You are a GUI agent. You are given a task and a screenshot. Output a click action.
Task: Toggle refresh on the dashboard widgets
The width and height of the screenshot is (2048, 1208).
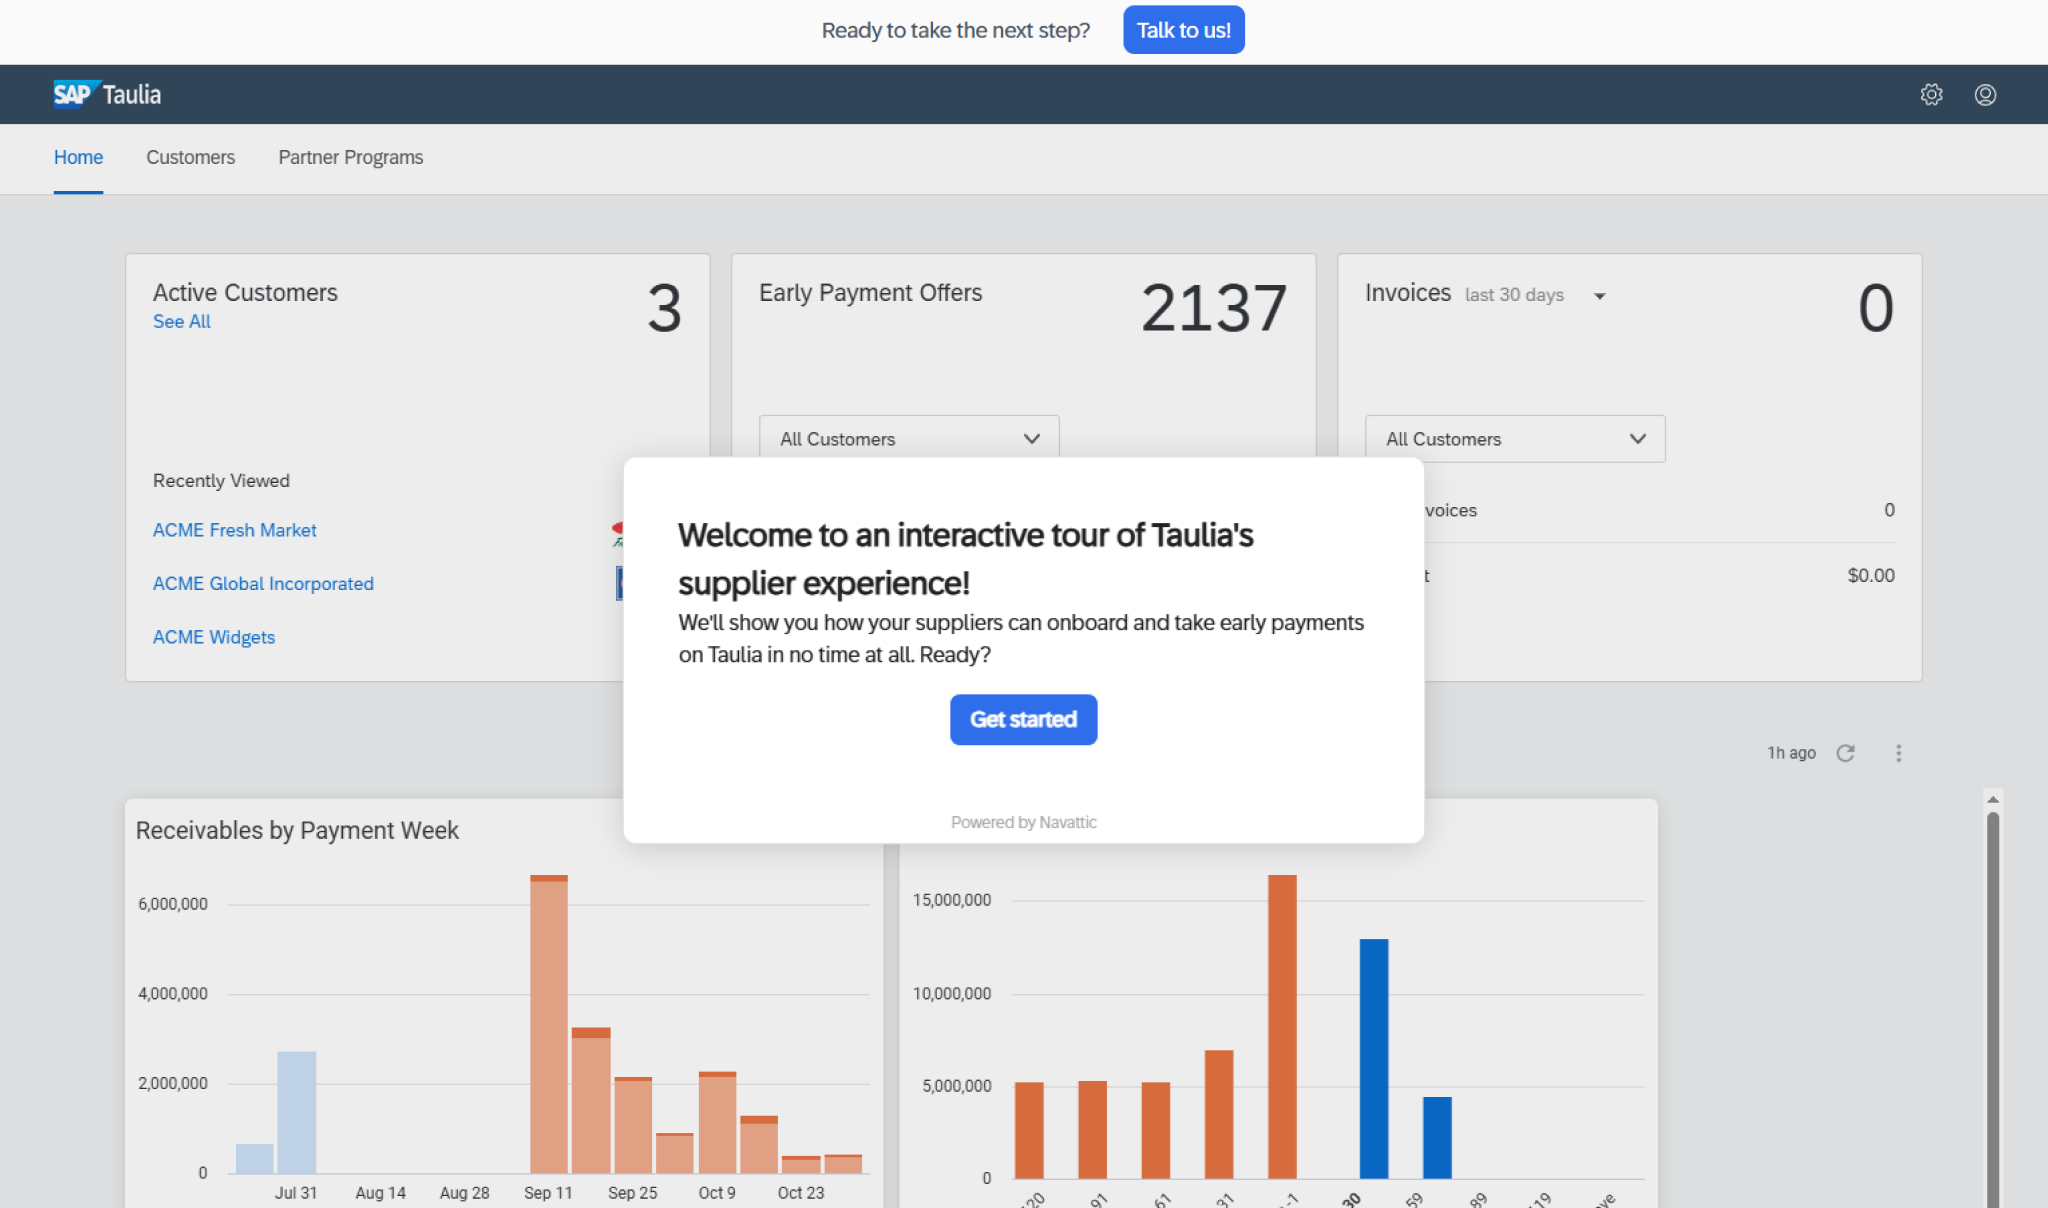[x=1846, y=753]
